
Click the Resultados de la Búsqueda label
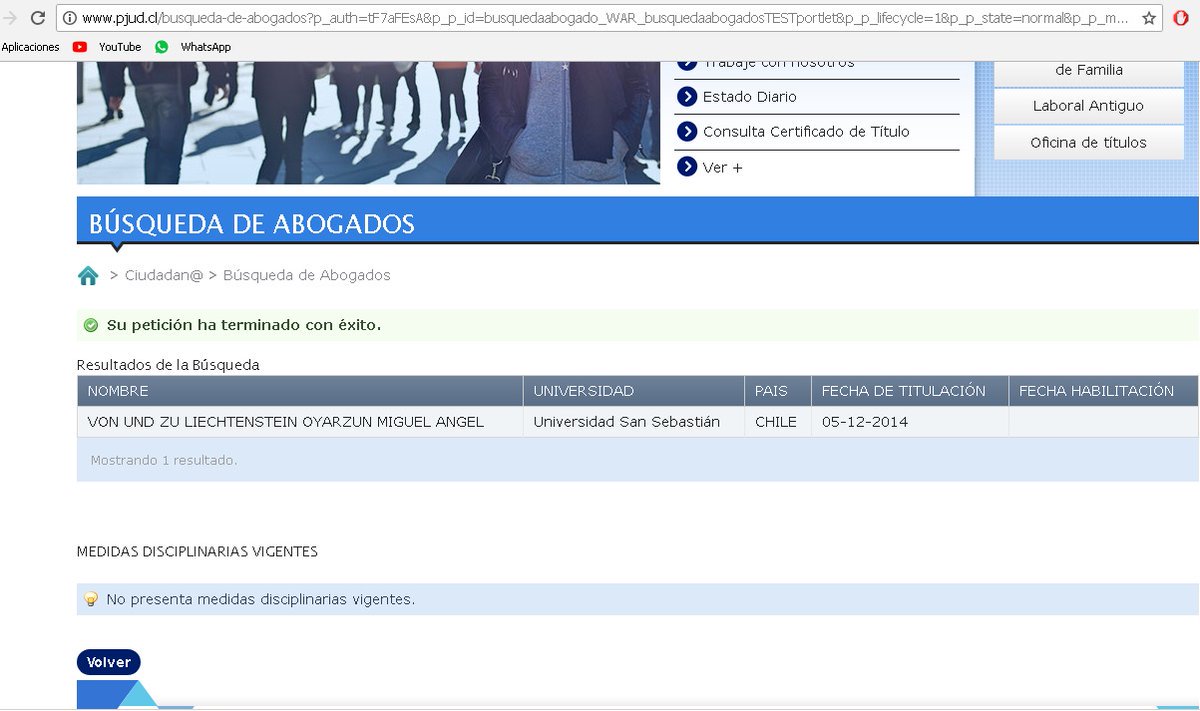(x=168, y=365)
